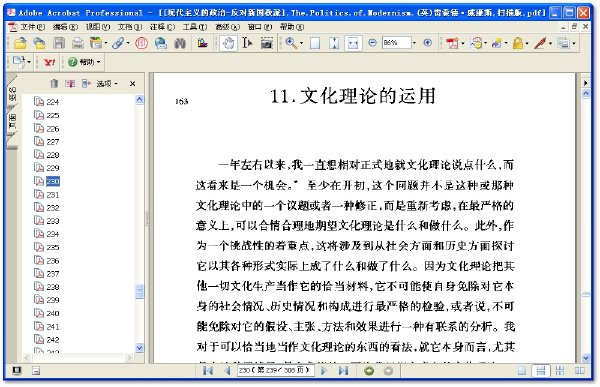This screenshot has height=387, width=600.
Task: Open the 文件 menu
Action: pos(32,27)
